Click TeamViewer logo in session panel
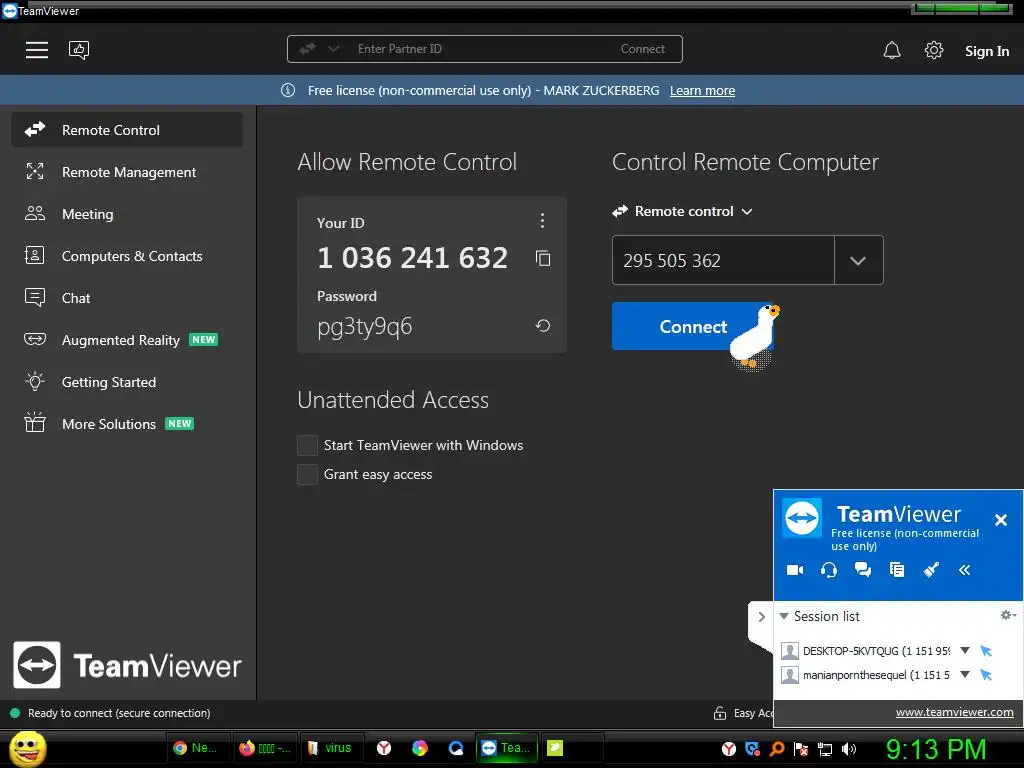Screen dimensions: 1024x768 (x=802, y=519)
